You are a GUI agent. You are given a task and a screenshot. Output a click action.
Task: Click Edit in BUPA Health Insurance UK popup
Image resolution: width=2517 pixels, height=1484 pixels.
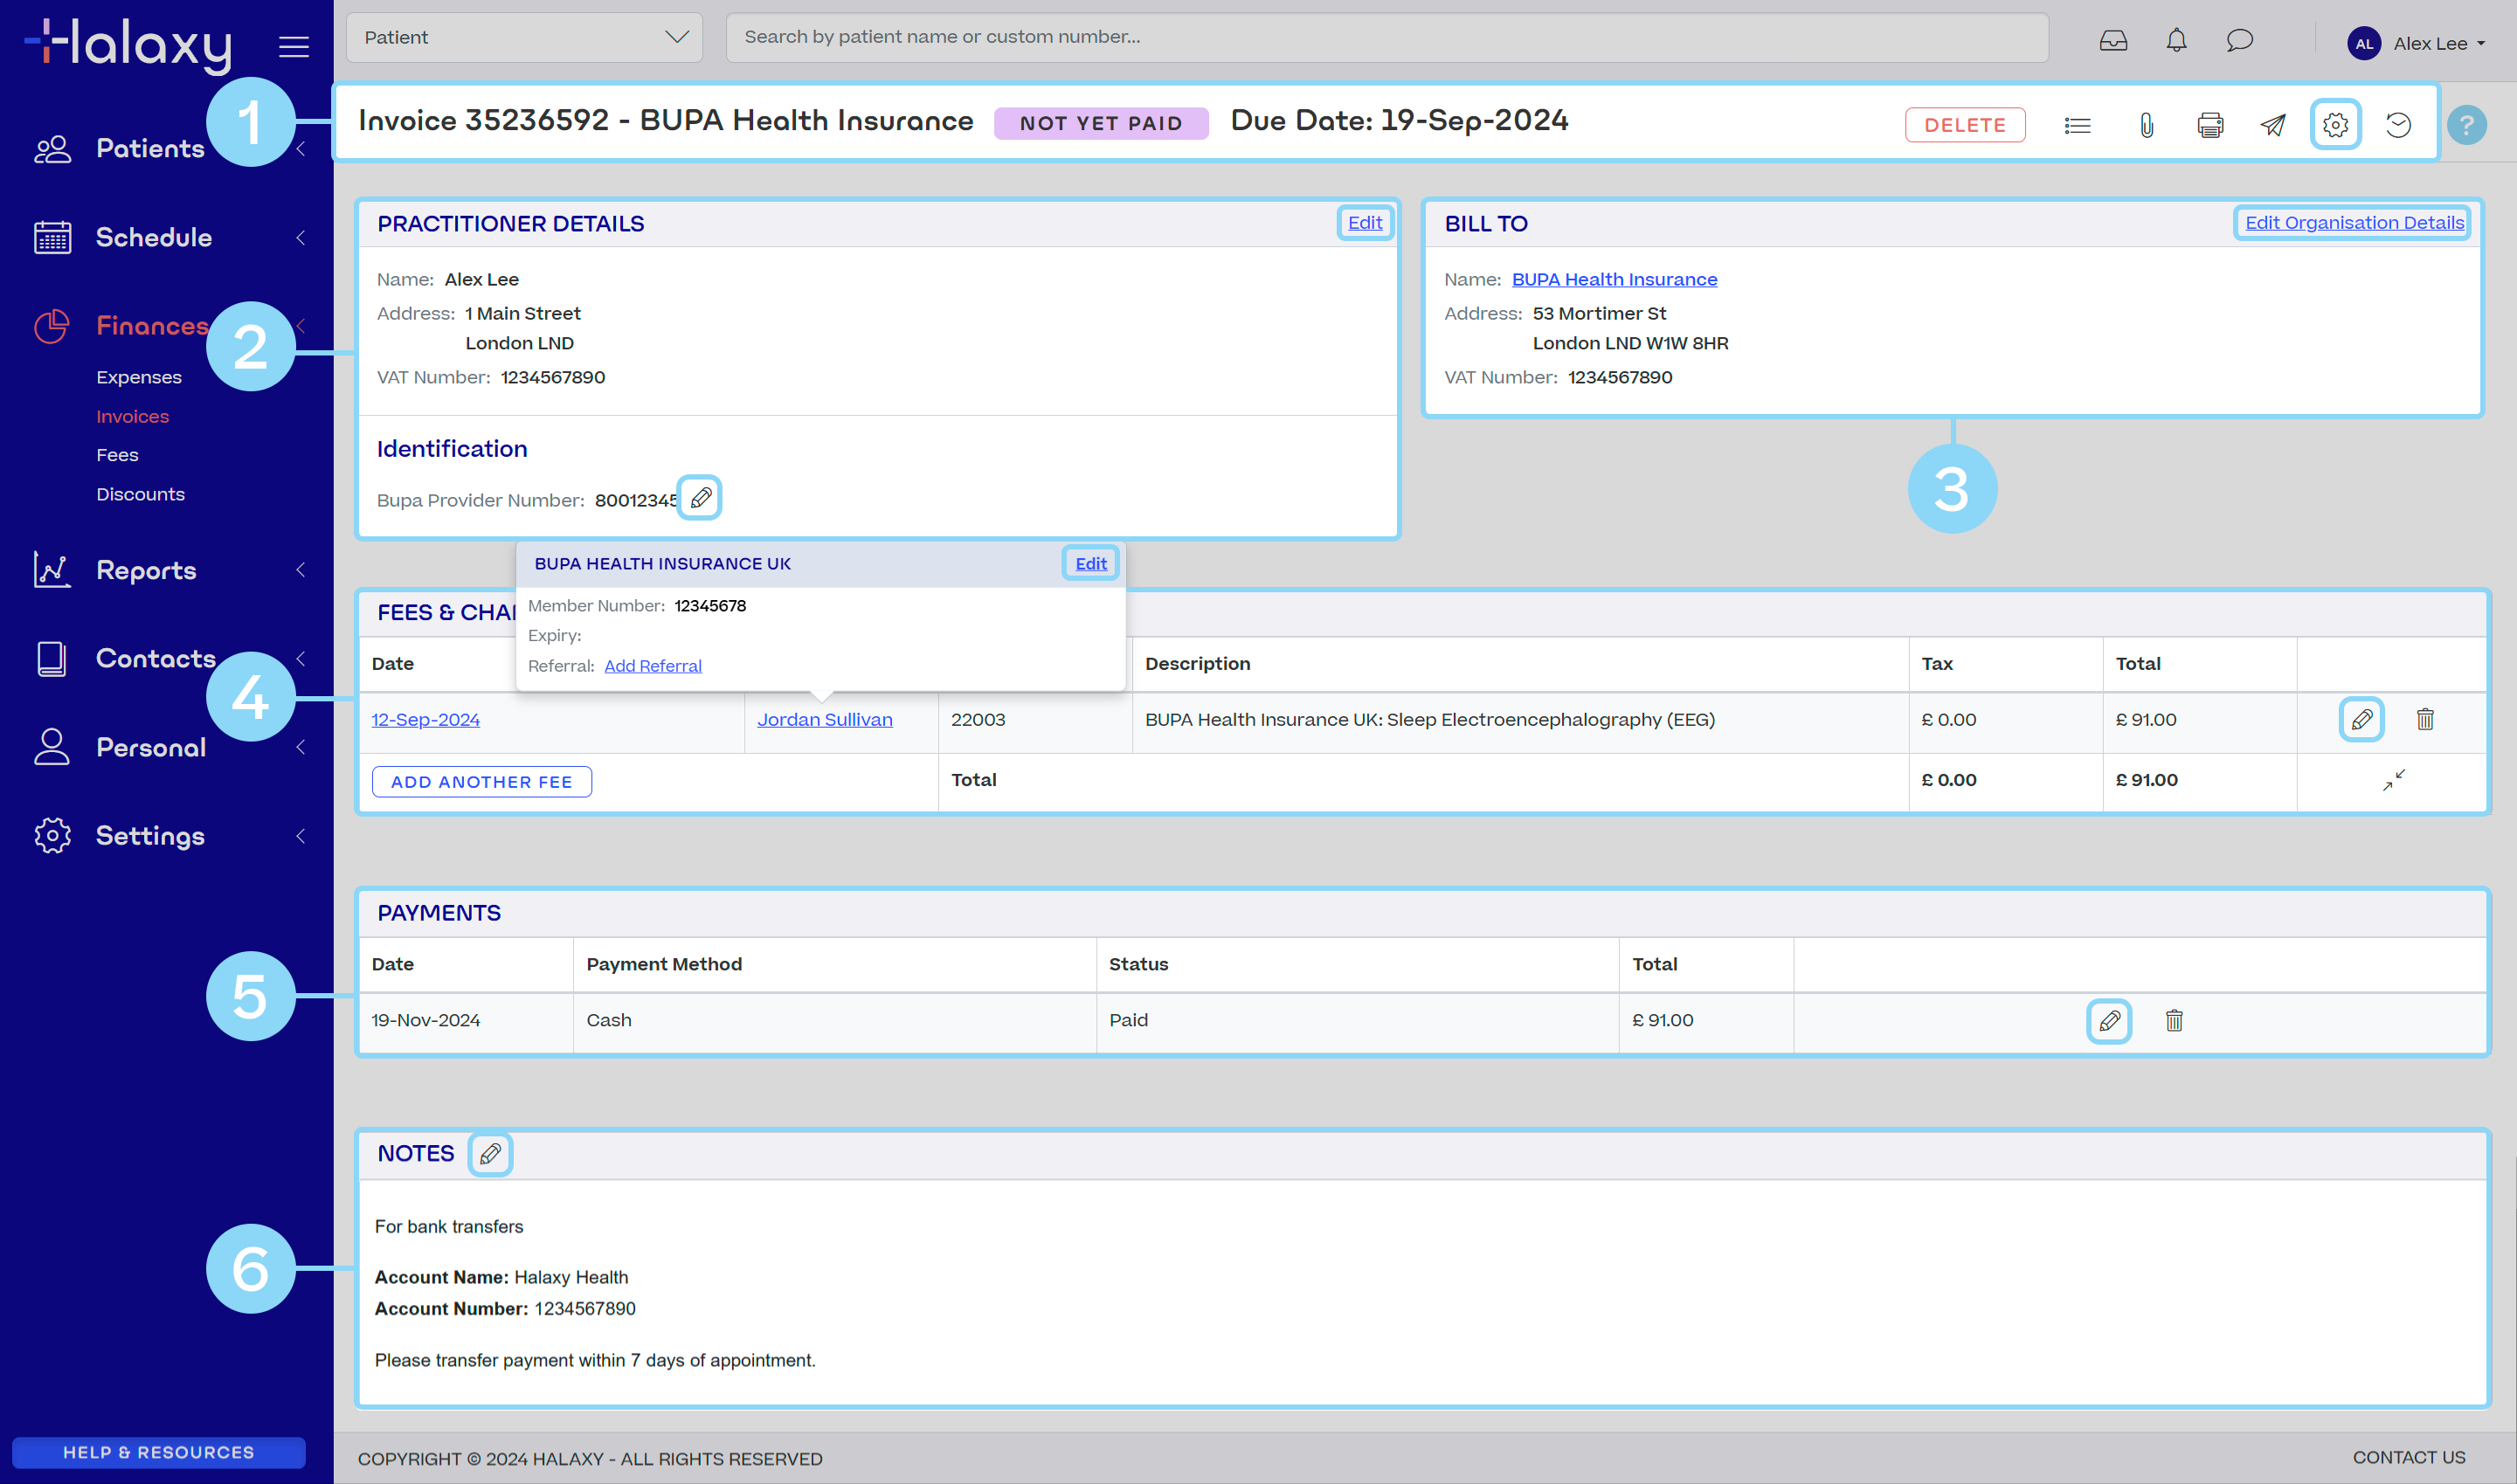[1090, 563]
